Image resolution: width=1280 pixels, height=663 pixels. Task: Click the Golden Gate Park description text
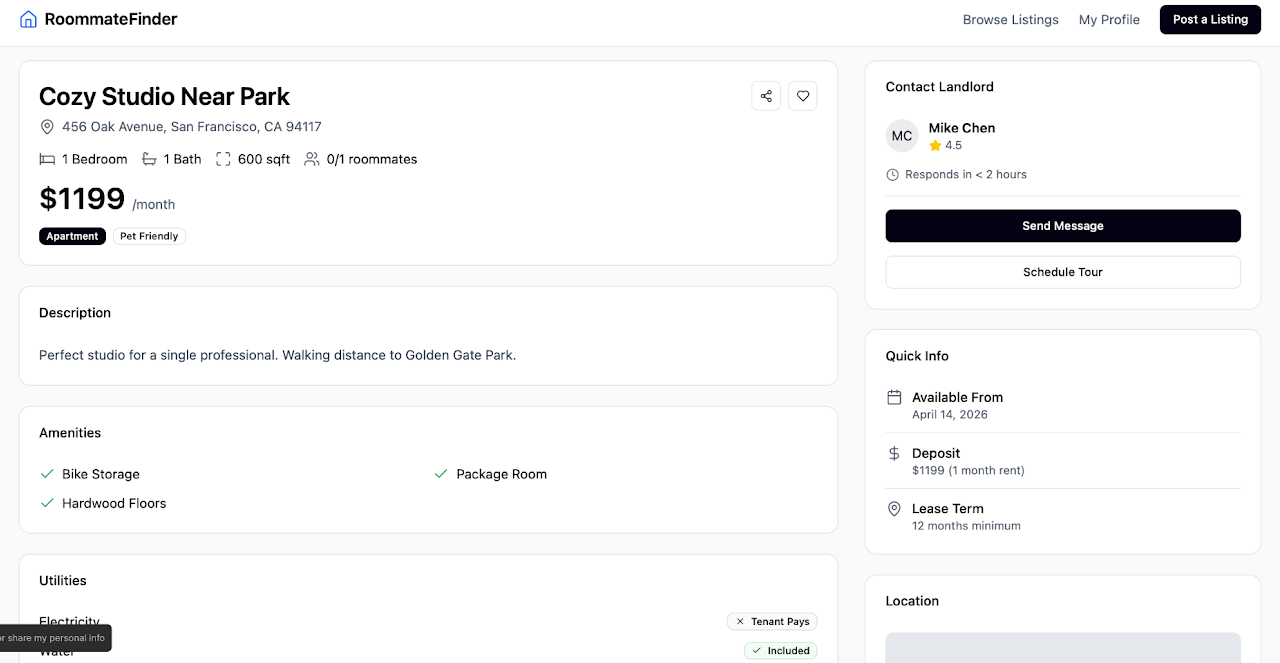[x=278, y=355]
